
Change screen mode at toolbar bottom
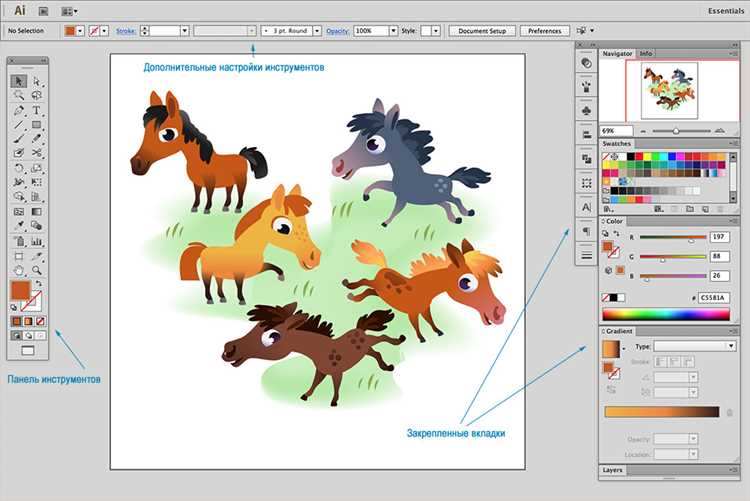[28, 351]
